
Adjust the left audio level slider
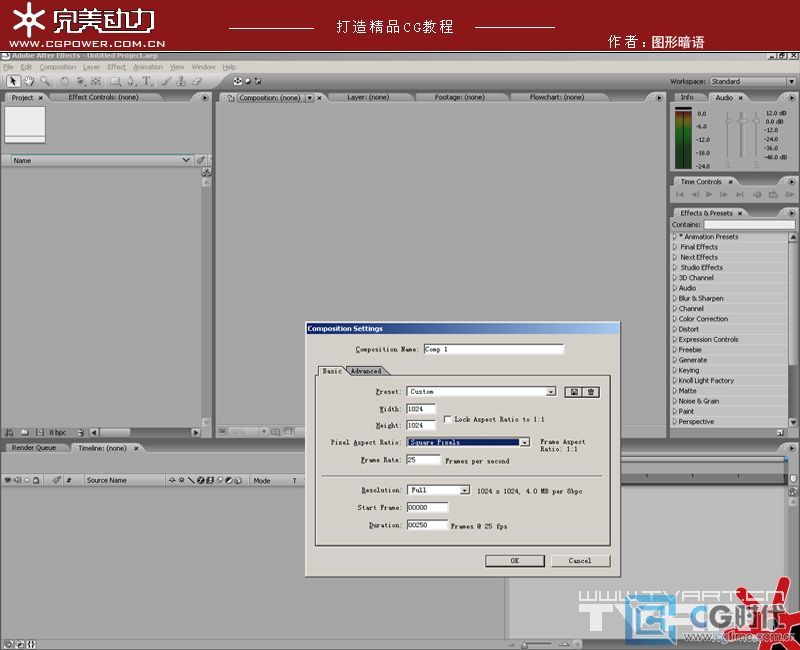pyautogui.click(x=728, y=120)
